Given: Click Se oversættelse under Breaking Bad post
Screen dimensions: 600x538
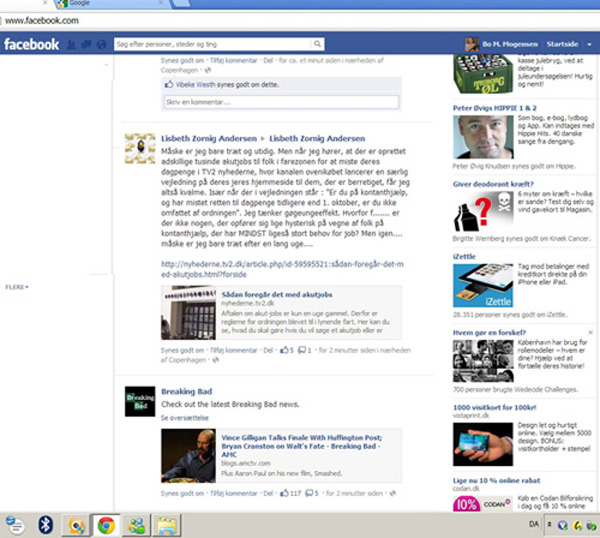Looking at the screenshot, I should pyautogui.click(x=185, y=418).
